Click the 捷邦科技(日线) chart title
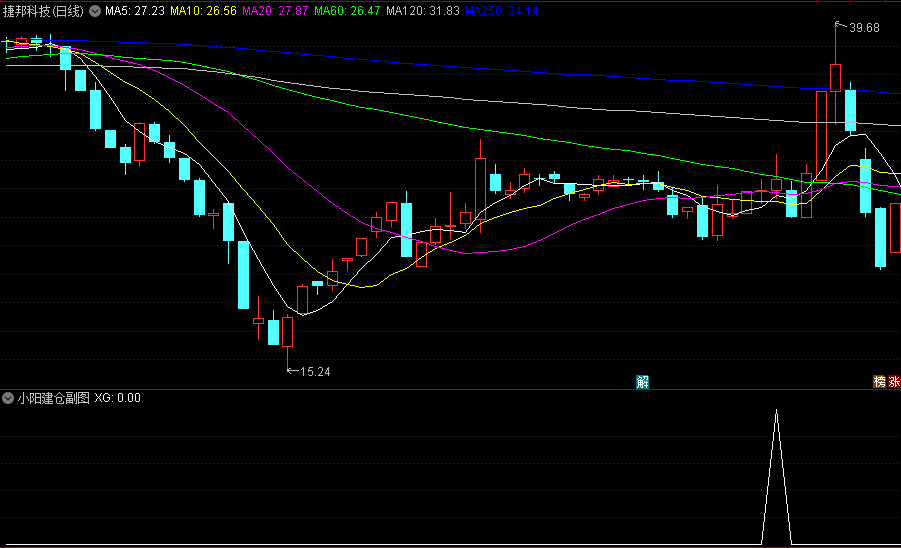The width and height of the screenshot is (901, 548). (x=43, y=11)
